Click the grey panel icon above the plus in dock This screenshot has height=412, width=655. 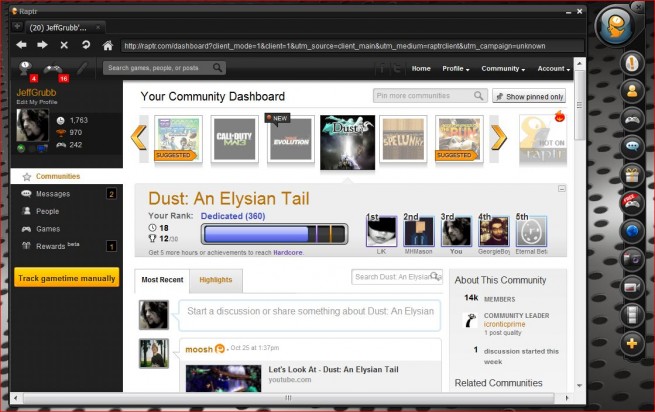(632, 315)
